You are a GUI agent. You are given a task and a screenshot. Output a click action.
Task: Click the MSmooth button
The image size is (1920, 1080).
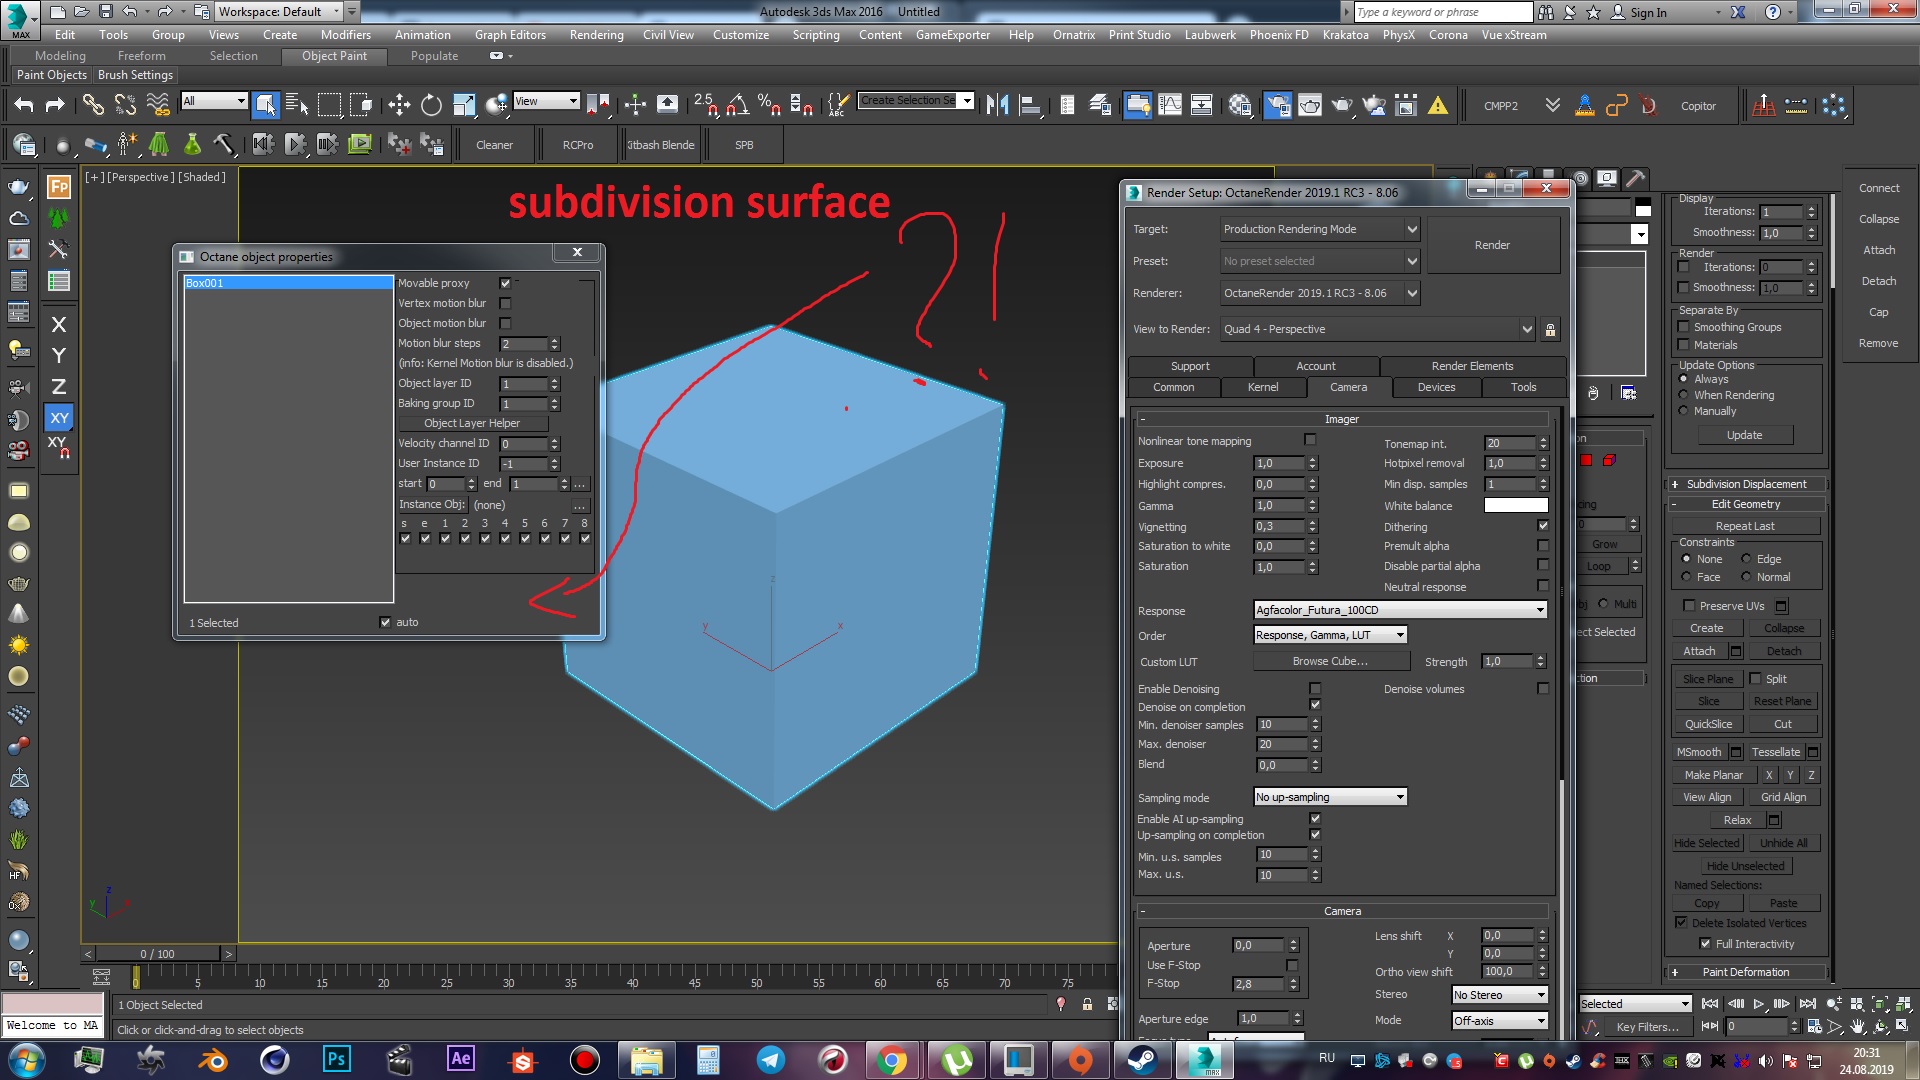(x=1699, y=752)
